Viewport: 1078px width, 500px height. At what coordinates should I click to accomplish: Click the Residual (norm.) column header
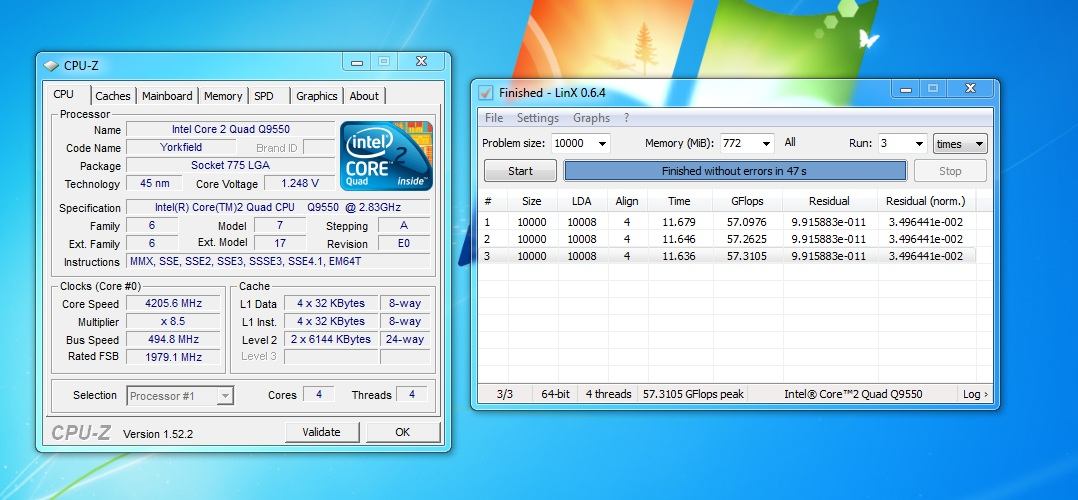click(925, 201)
